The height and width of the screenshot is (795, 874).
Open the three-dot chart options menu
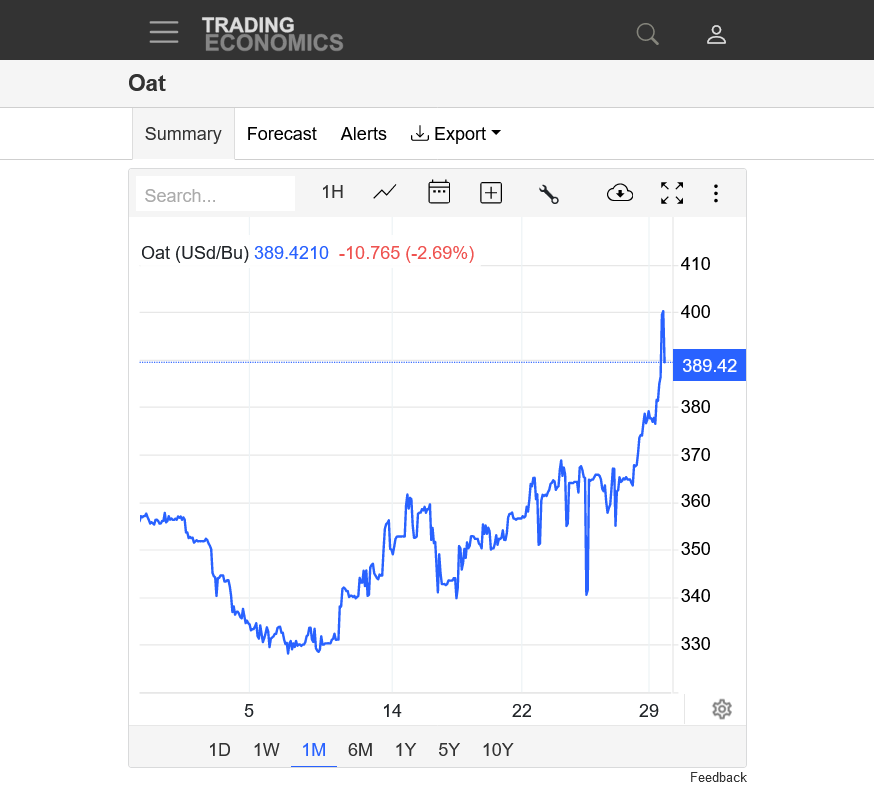pos(716,193)
